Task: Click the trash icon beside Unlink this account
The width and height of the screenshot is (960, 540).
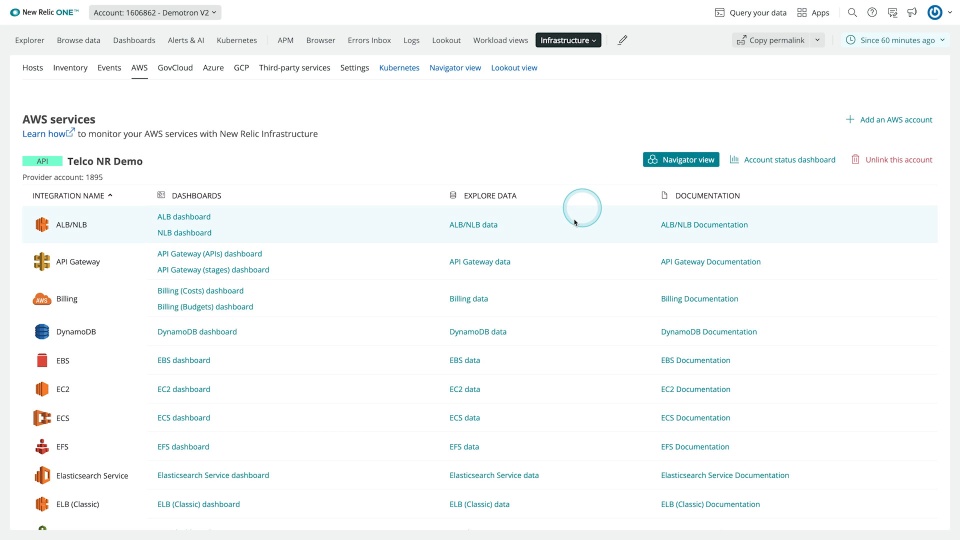Action: pos(855,159)
